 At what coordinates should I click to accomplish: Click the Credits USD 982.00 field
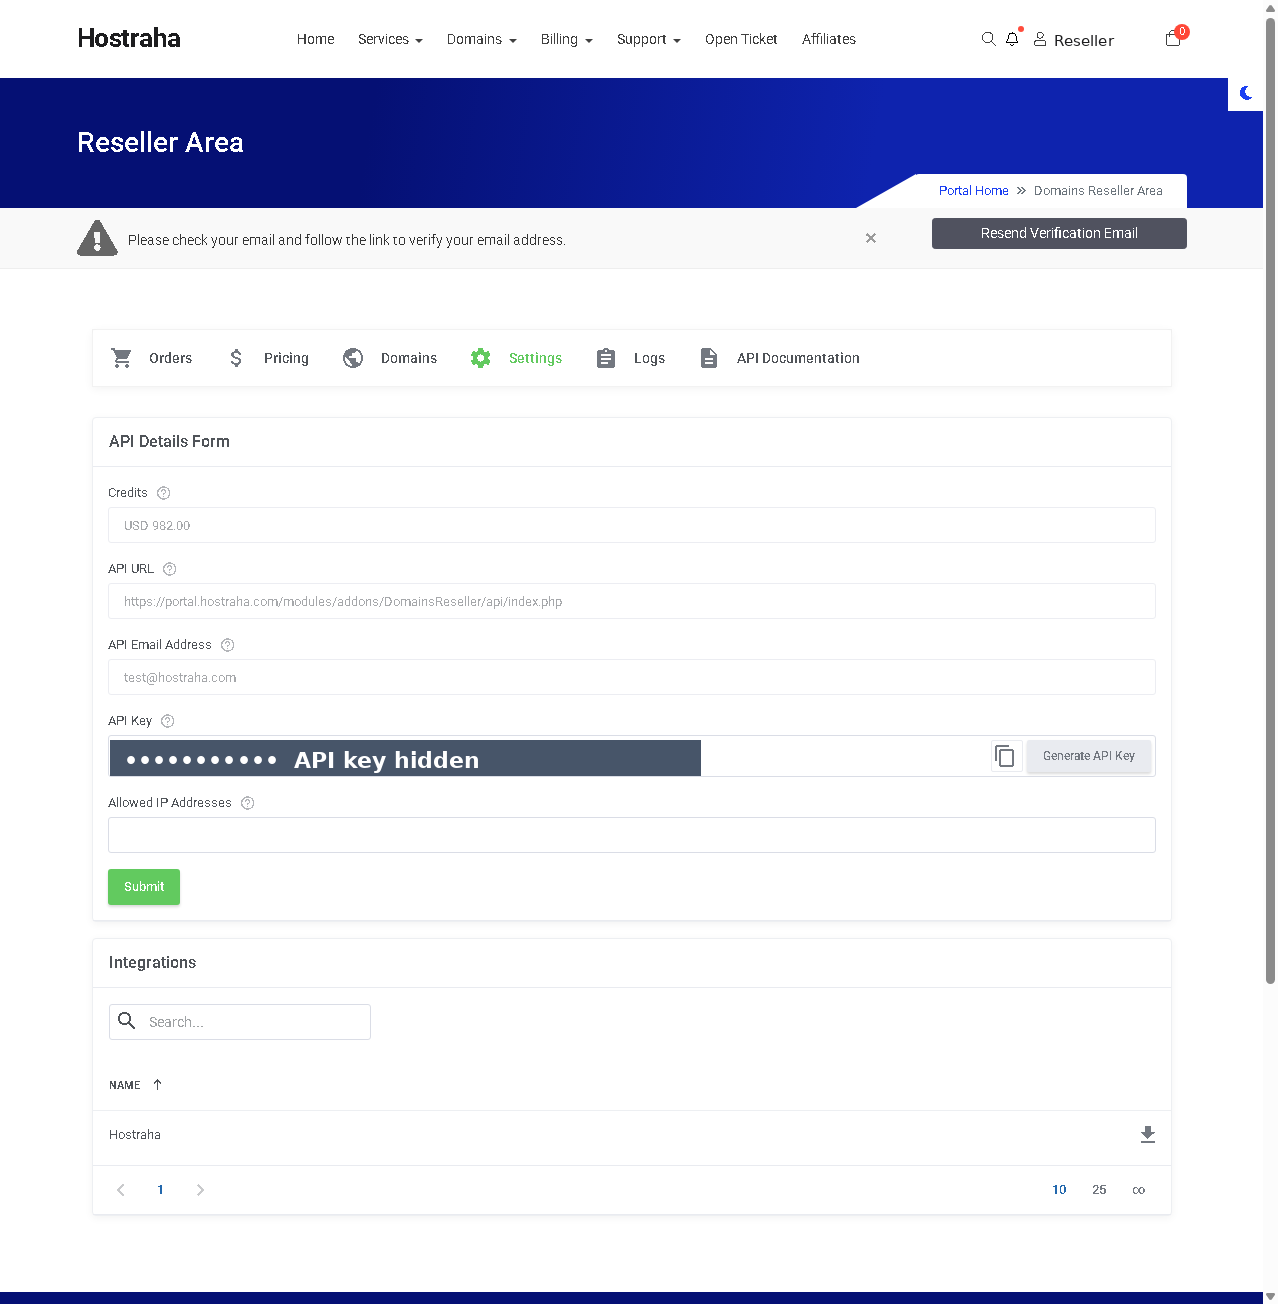[632, 525]
